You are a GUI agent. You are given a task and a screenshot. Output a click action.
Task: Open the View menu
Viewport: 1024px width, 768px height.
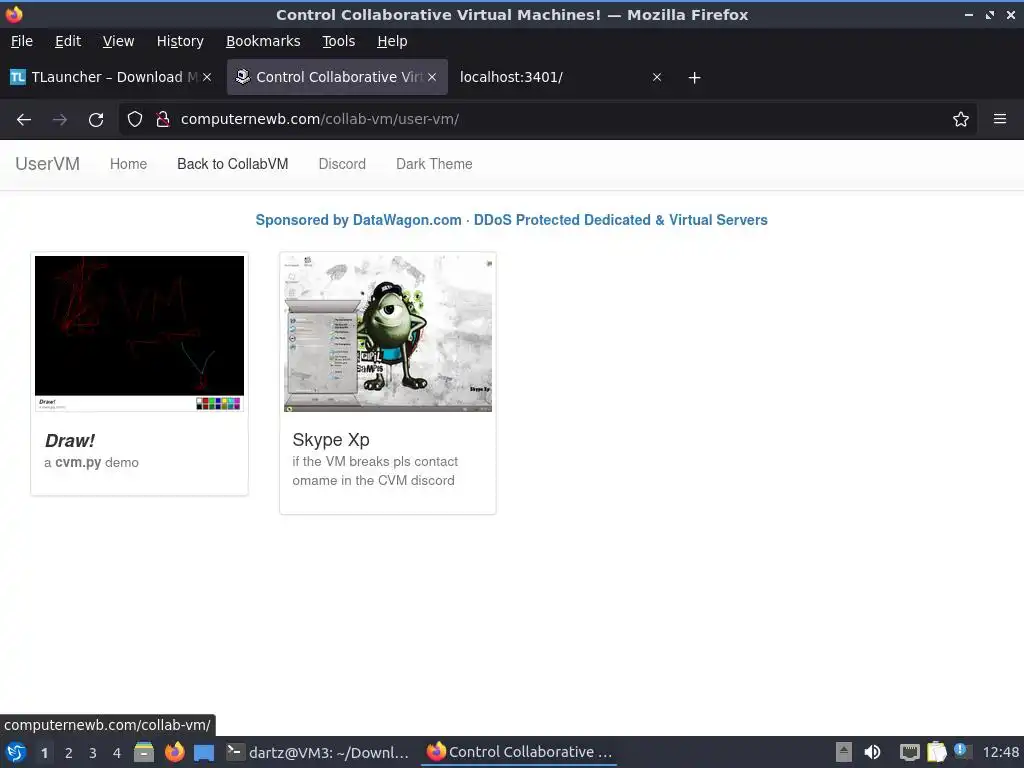(118, 41)
